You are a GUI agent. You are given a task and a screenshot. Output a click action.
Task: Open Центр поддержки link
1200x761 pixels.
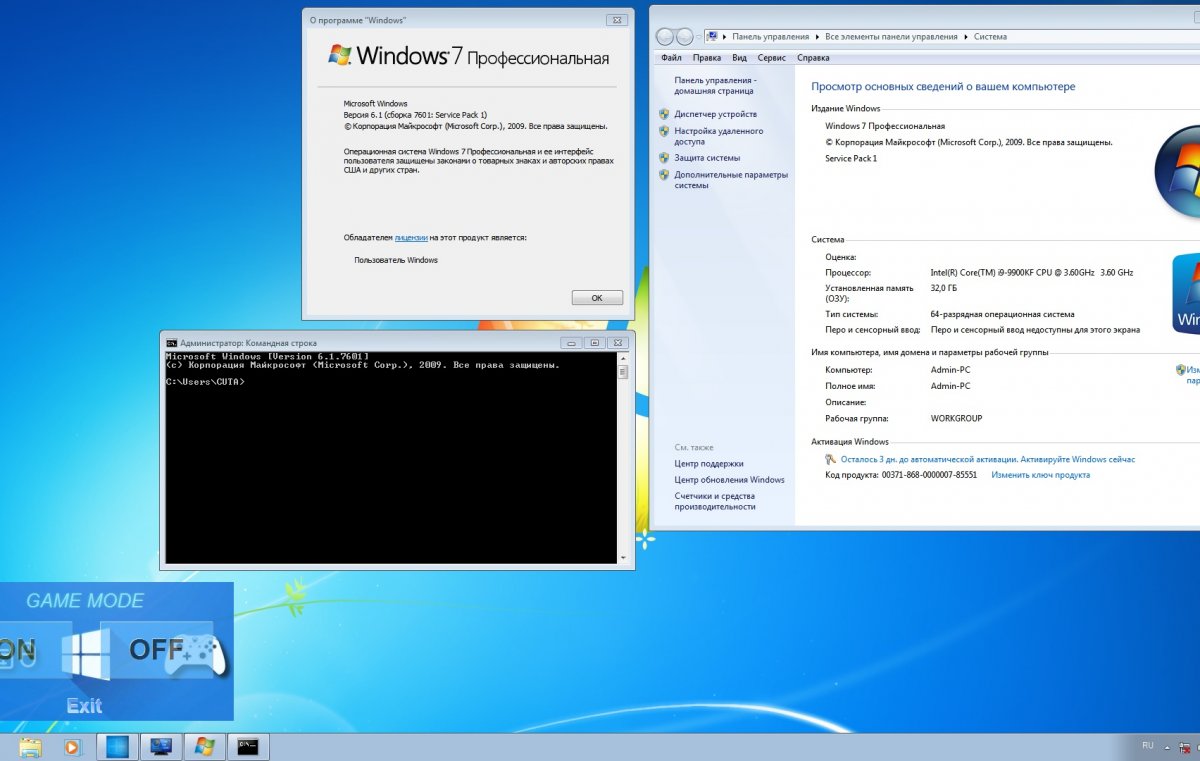(709, 463)
